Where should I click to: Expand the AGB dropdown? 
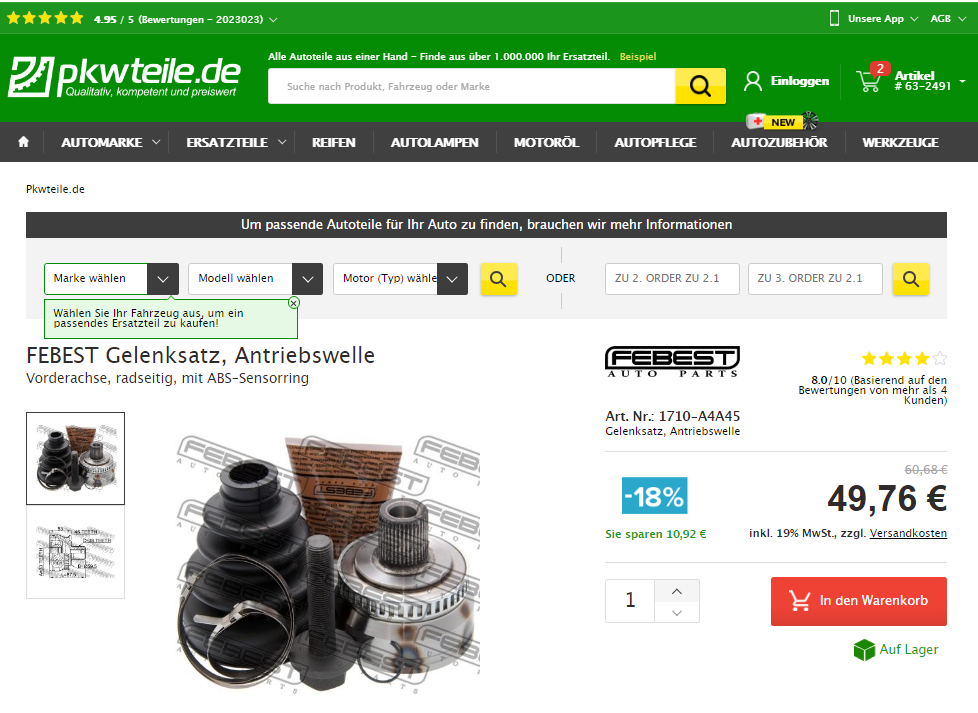948,19
